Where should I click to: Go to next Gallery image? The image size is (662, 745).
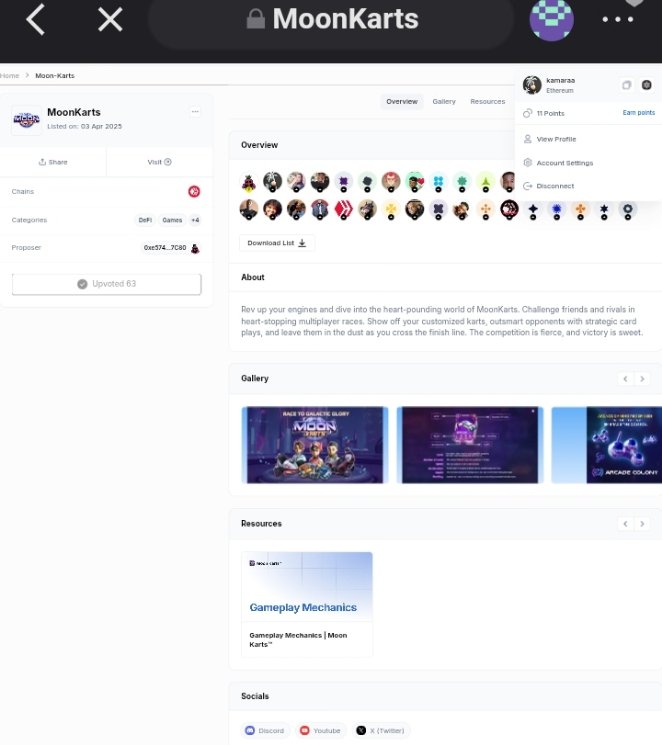642,379
